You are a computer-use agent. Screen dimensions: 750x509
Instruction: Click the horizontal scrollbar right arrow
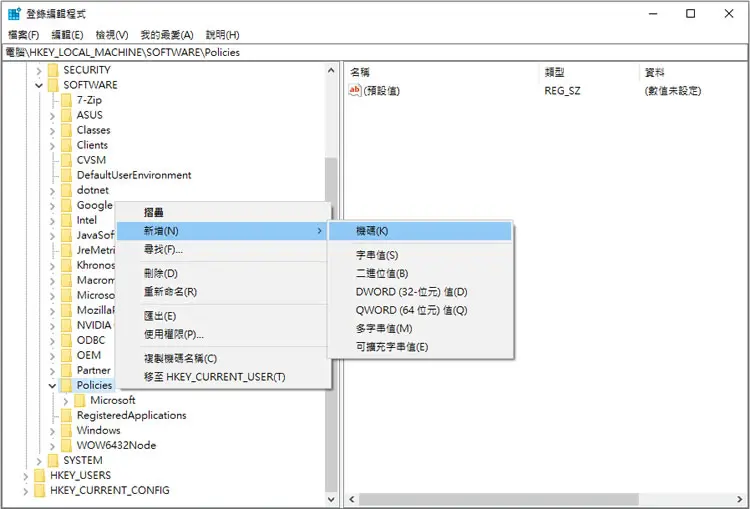coord(739,499)
